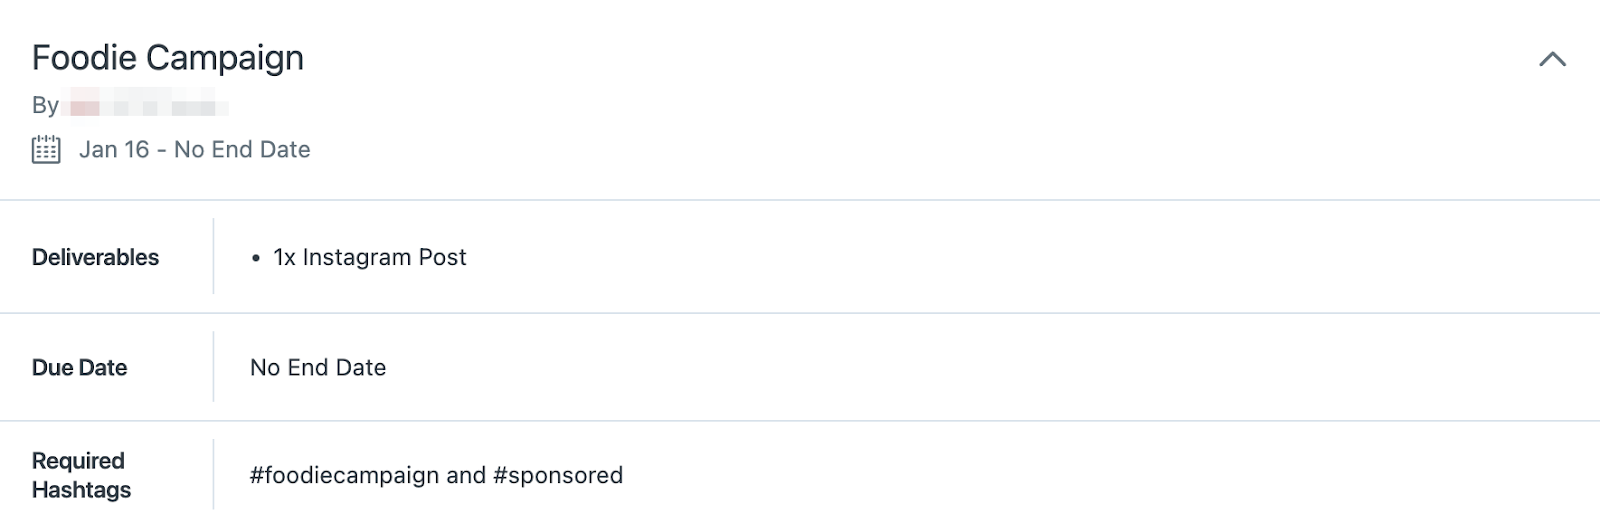The width and height of the screenshot is (1600, 524).
Task: Click the Due Date row label
Action: pos(79,367)
